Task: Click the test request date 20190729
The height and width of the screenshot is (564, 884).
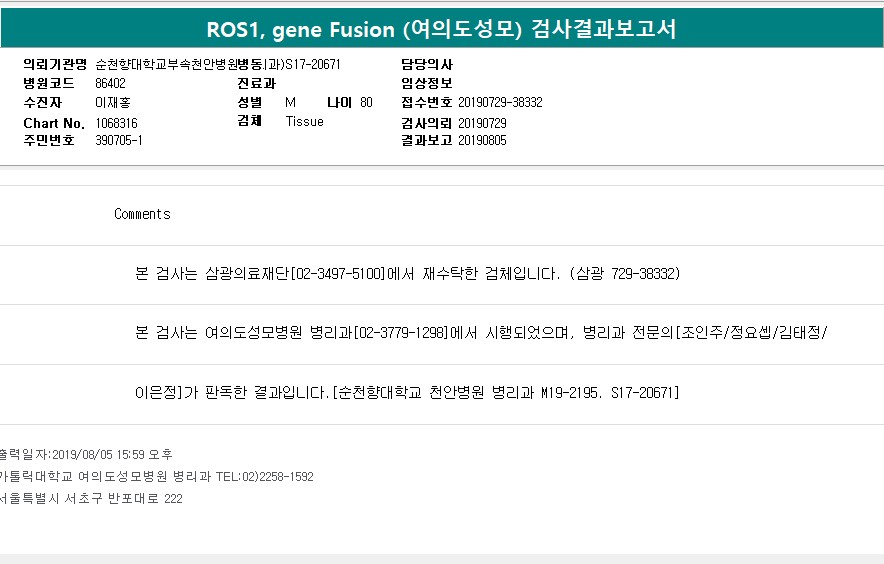Action: (482, 122)
